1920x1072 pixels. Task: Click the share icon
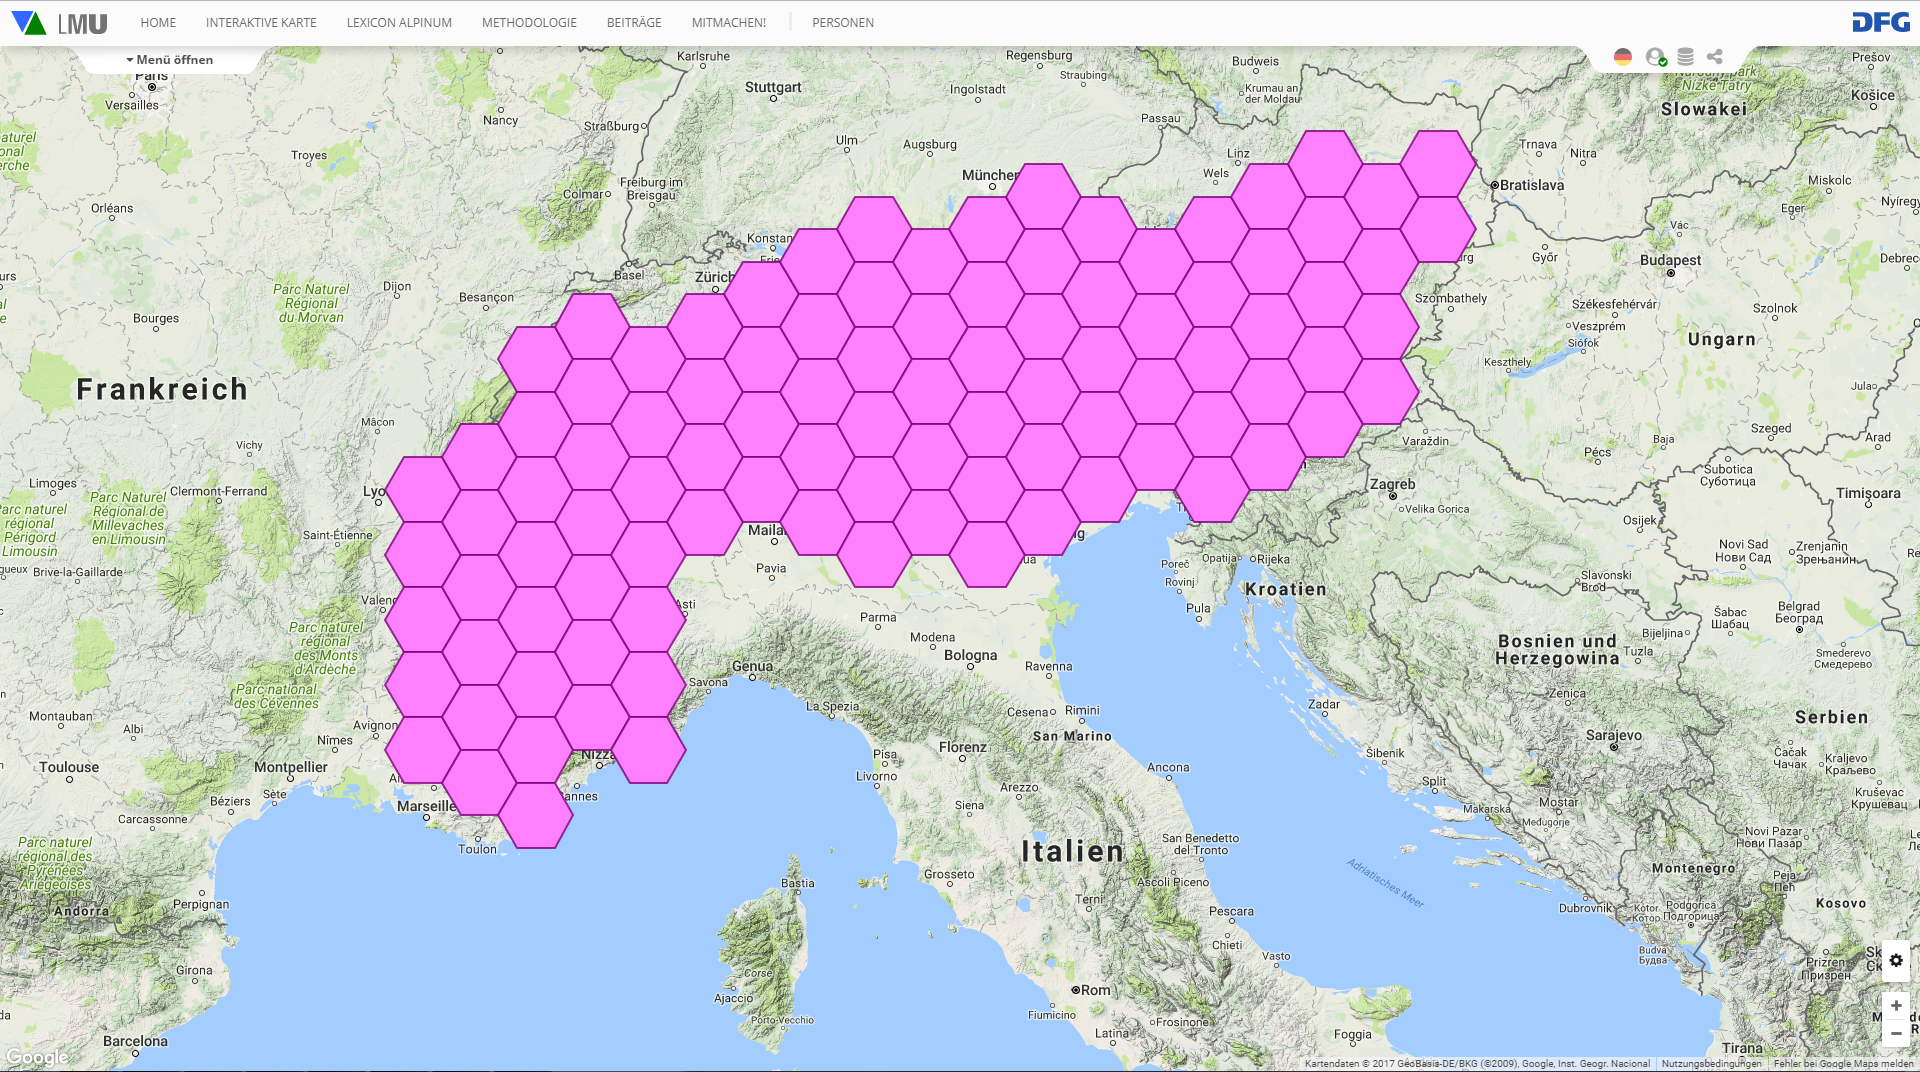1715,57
